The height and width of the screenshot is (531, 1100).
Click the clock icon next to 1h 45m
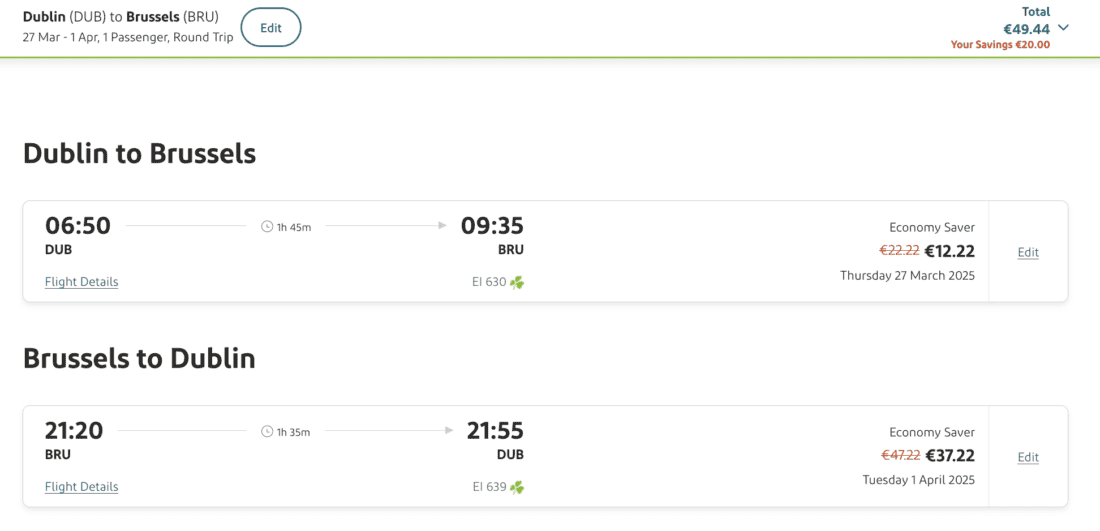(x=267, y=227)
